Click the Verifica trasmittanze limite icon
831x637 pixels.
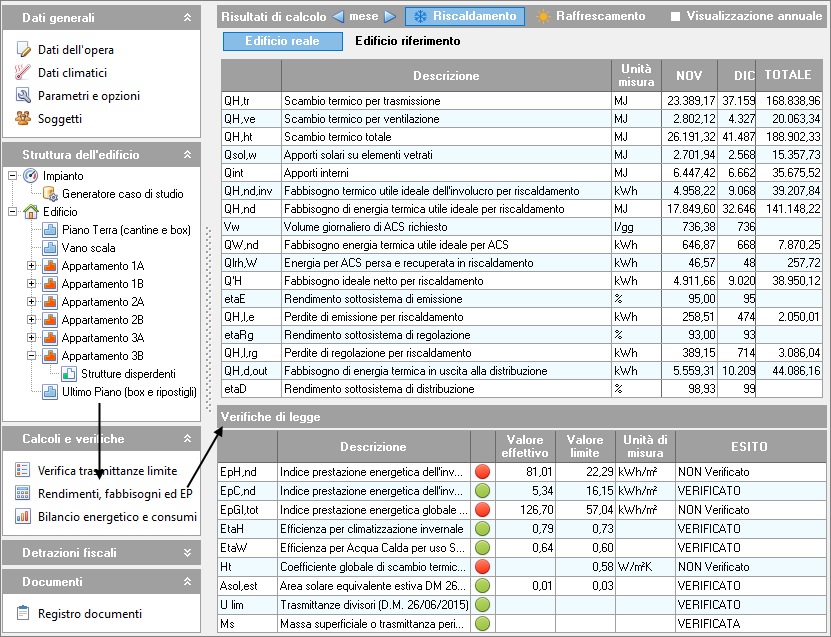pyautogui.click(x=23, y=471)
